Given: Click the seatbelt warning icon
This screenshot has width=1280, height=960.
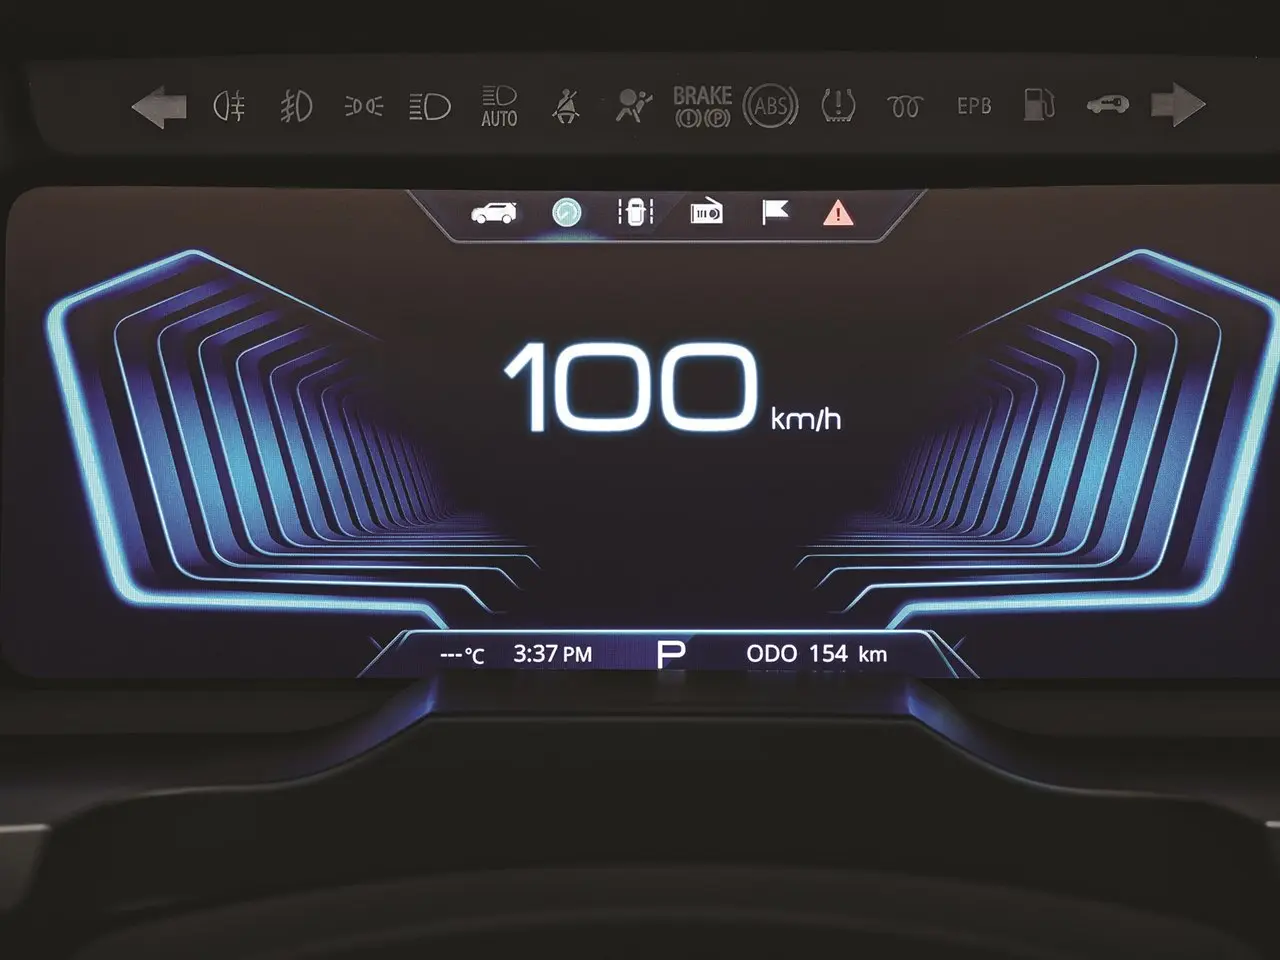Looking at the screenshot, I should click(566, 106).
